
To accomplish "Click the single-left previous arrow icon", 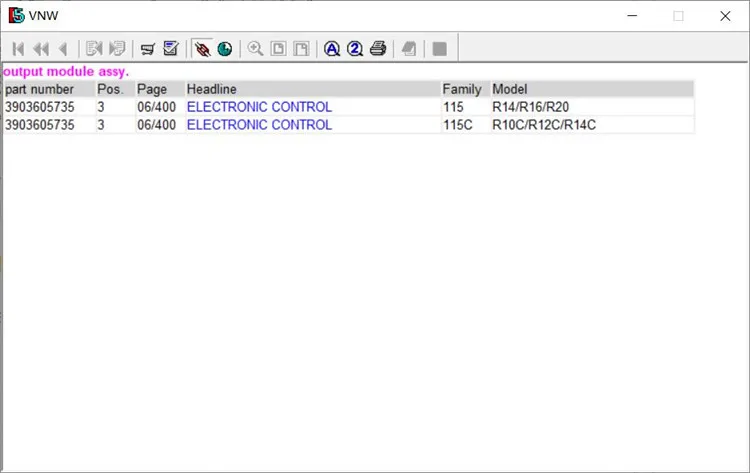I will click(x=63, y=49).
